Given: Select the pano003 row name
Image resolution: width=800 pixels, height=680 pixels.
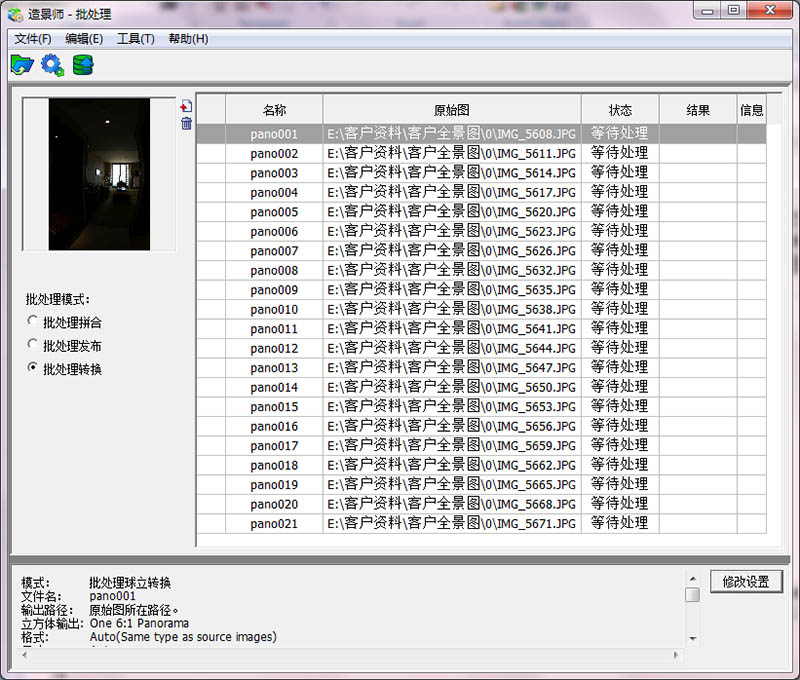Looking at the screenshot, I should [274, 173].
